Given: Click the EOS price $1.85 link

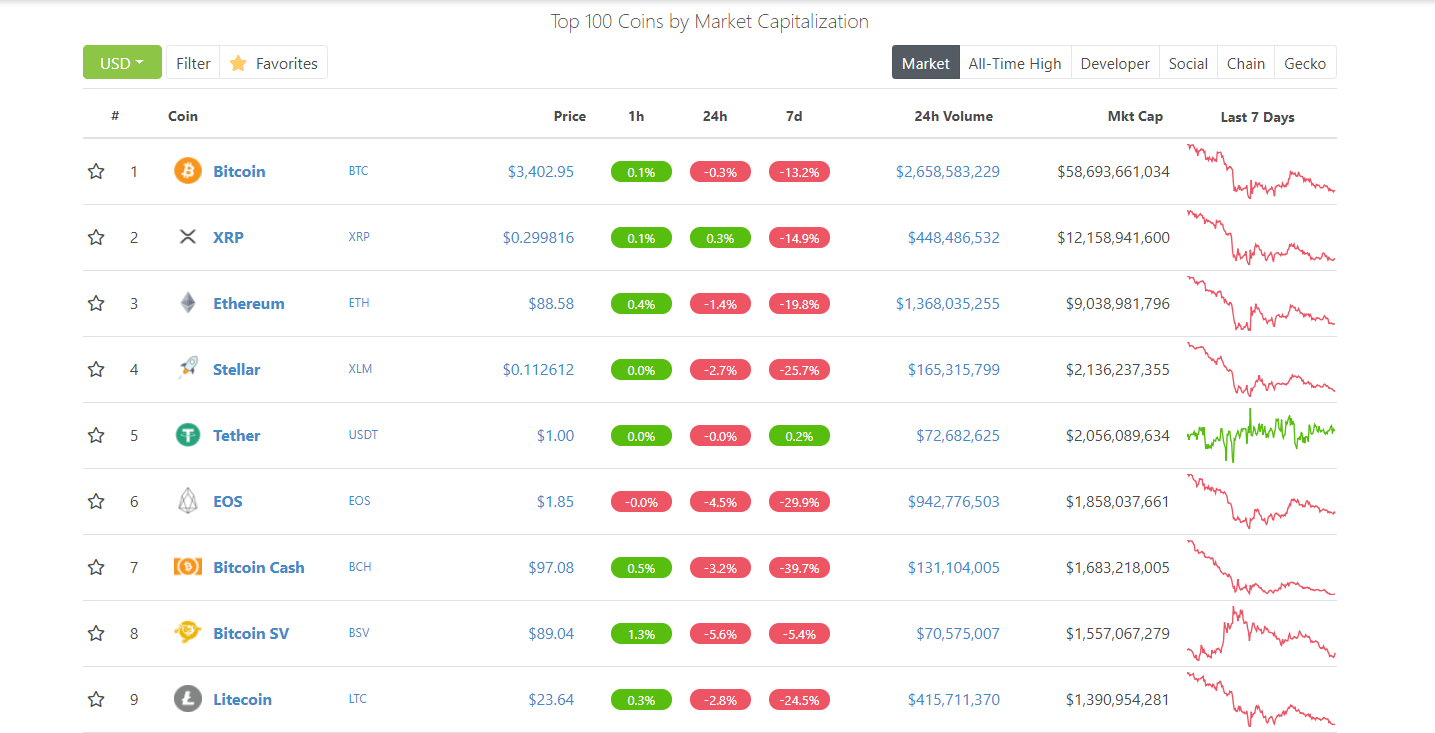Looking at the screenshot, I should tap(555, 501).
